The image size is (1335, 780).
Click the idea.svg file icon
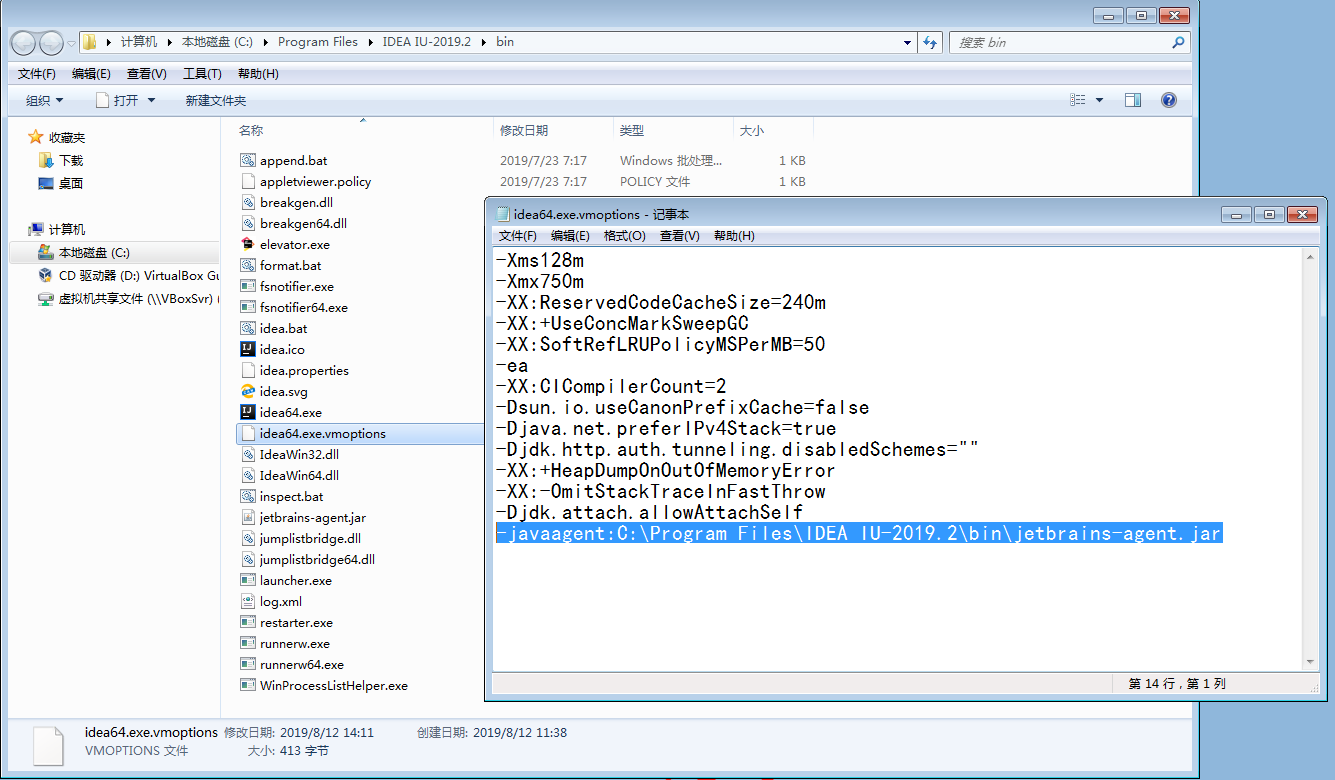pyautogui.click(x=249, y=391)
